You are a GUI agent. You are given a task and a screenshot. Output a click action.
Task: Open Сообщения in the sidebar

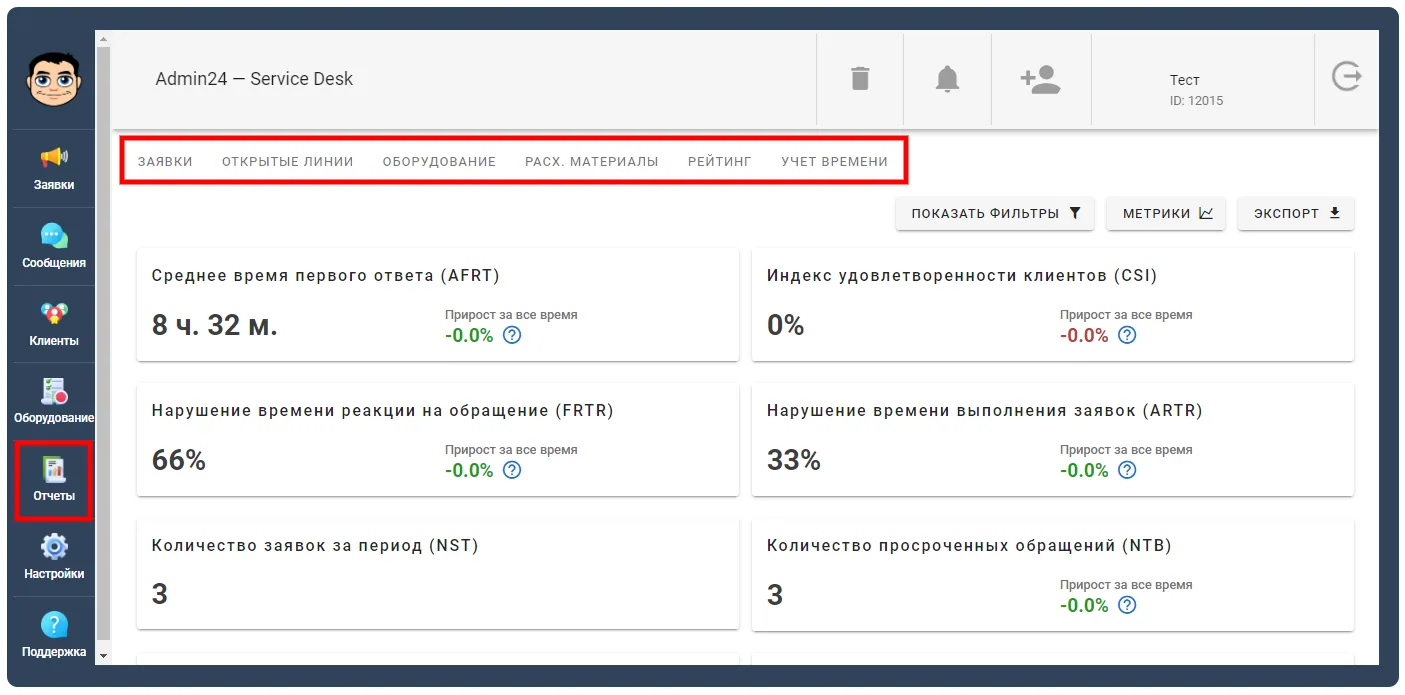click(x=54, y=246)
